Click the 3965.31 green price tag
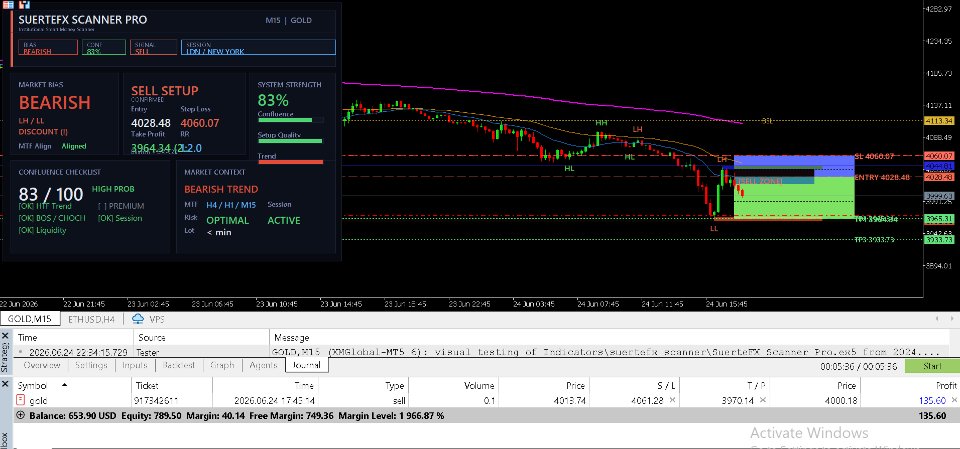 pos(940,219)
